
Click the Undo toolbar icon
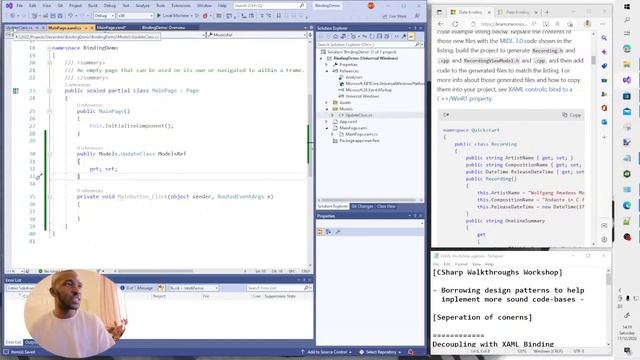[71, 16]
